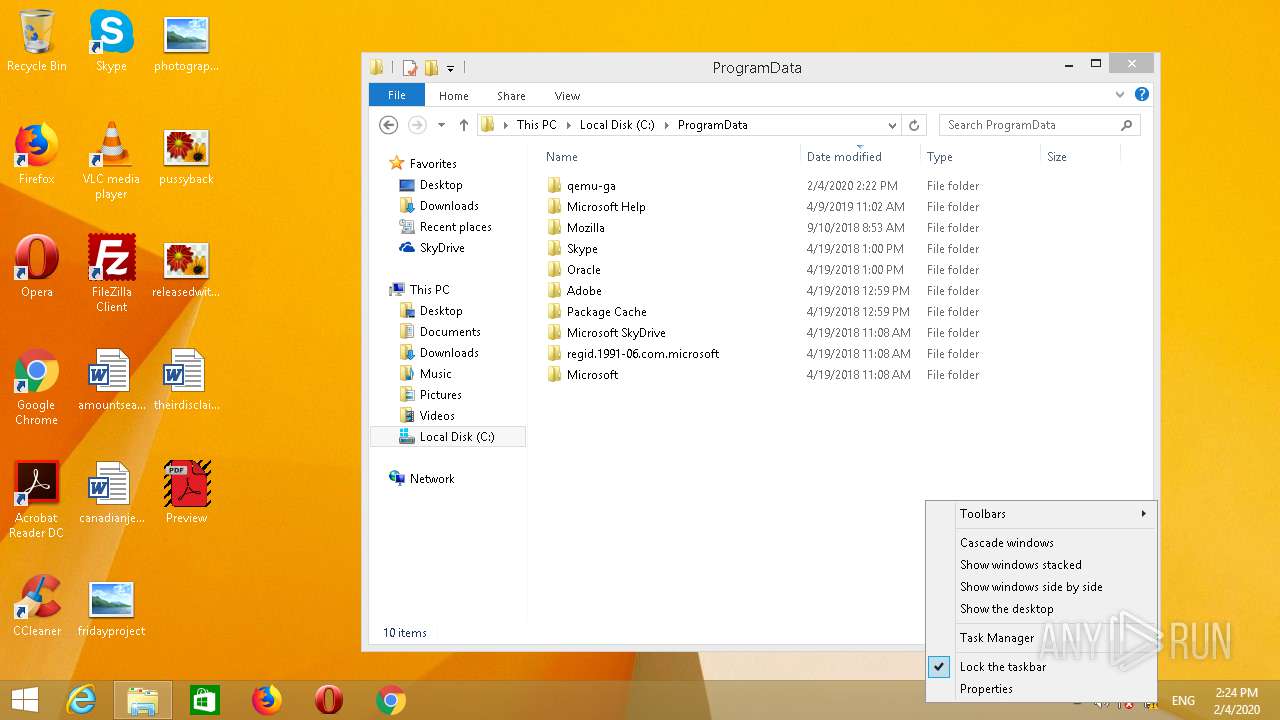Open the dropdown after Local Disk (C:) in path
The width and height of the screenshot is (1280, 720).
click(x=666, y=125)
